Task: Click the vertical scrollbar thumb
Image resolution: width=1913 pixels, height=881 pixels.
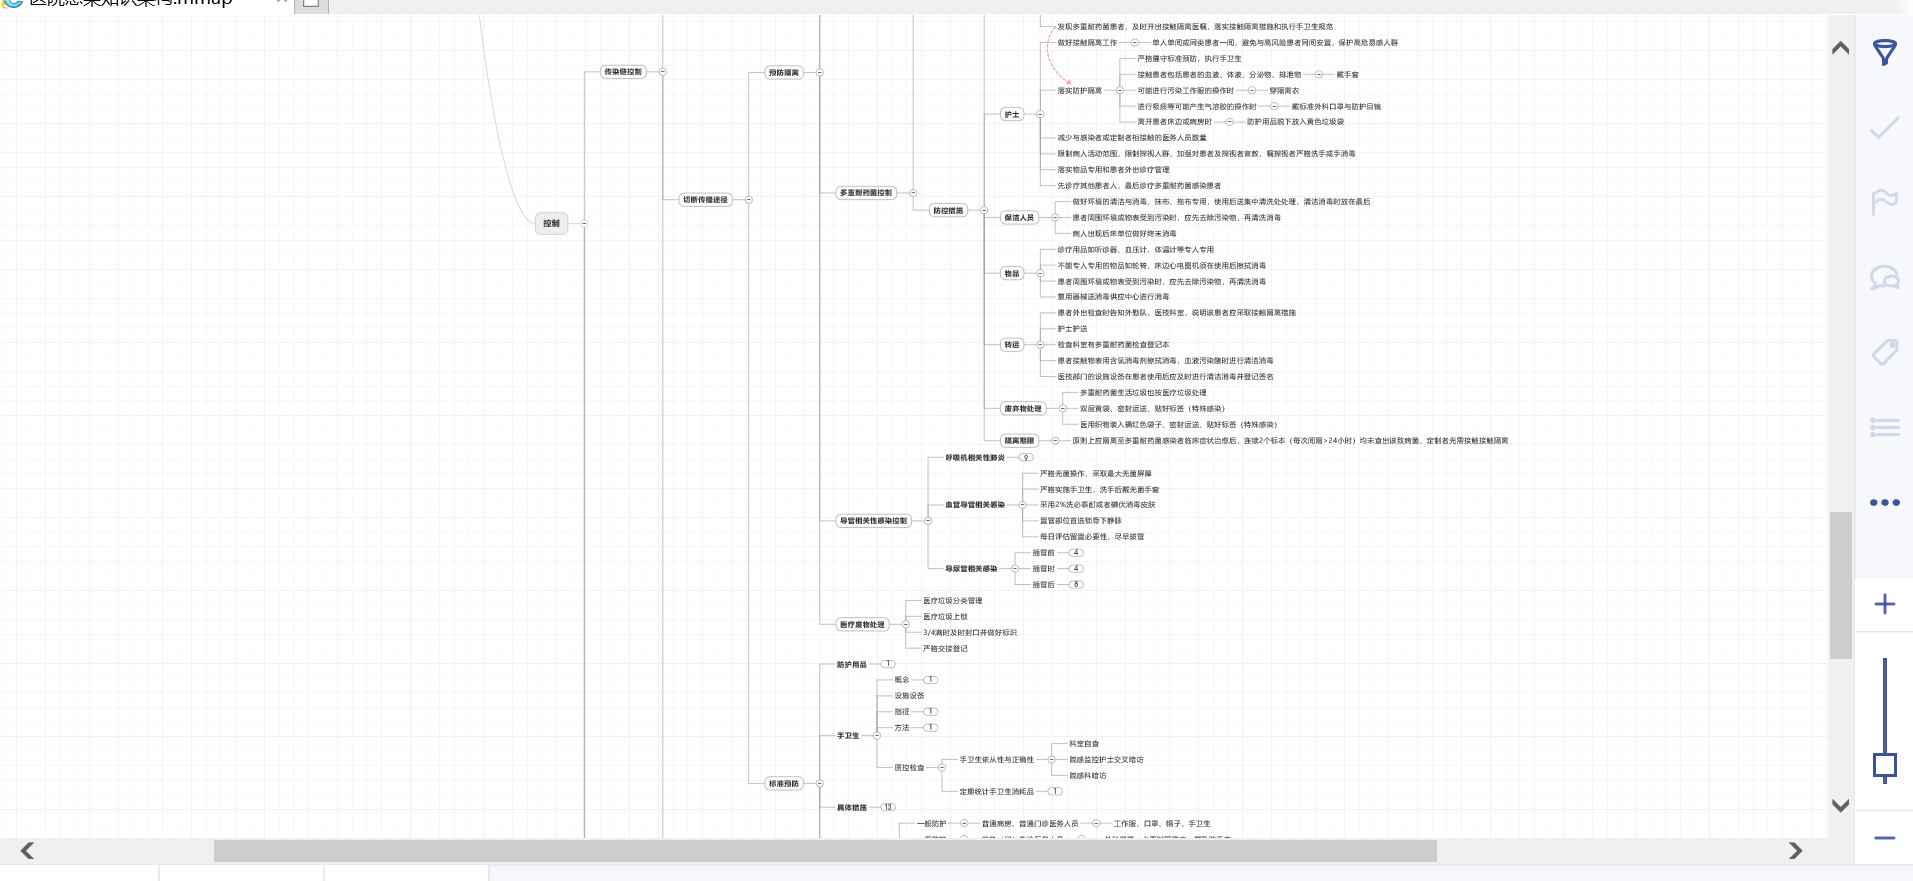Action: [x=1841, y=585]
